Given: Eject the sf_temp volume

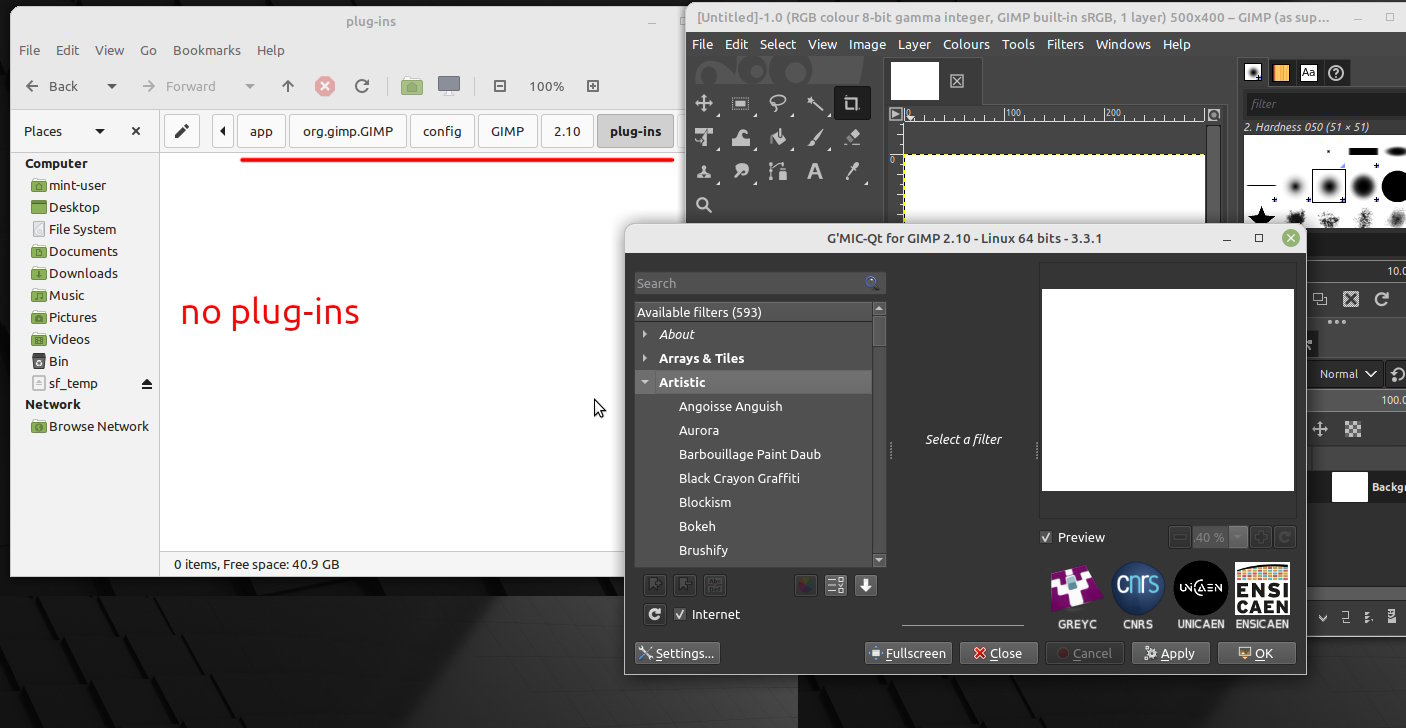Looking at the screenshot, I should click(147, 383).
